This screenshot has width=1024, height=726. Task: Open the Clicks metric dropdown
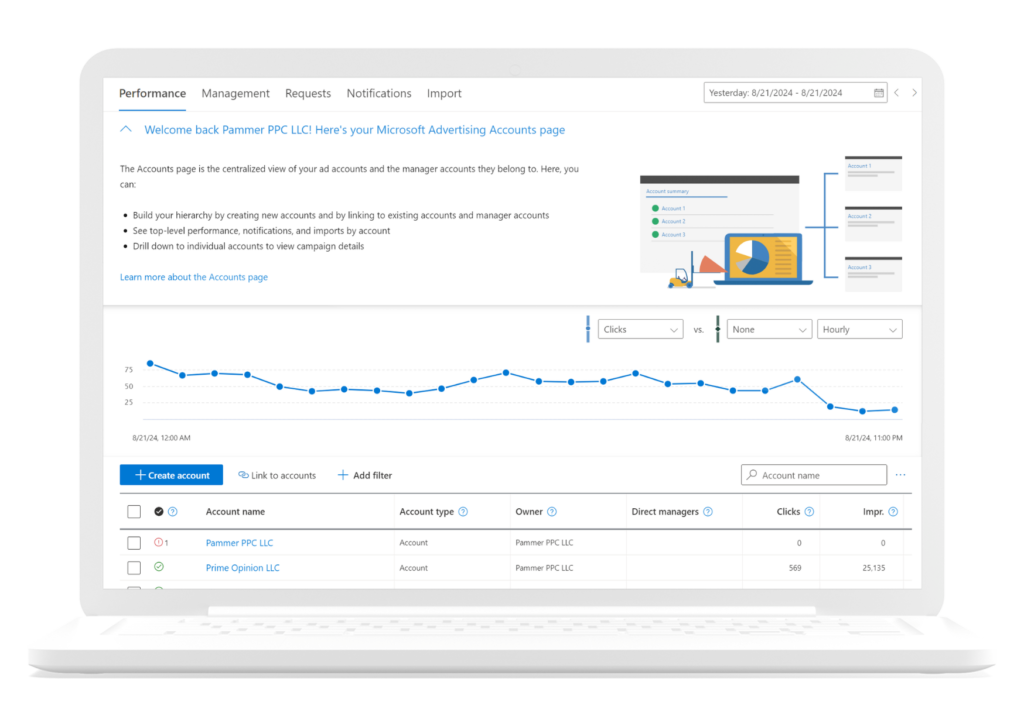click(640, 329)
